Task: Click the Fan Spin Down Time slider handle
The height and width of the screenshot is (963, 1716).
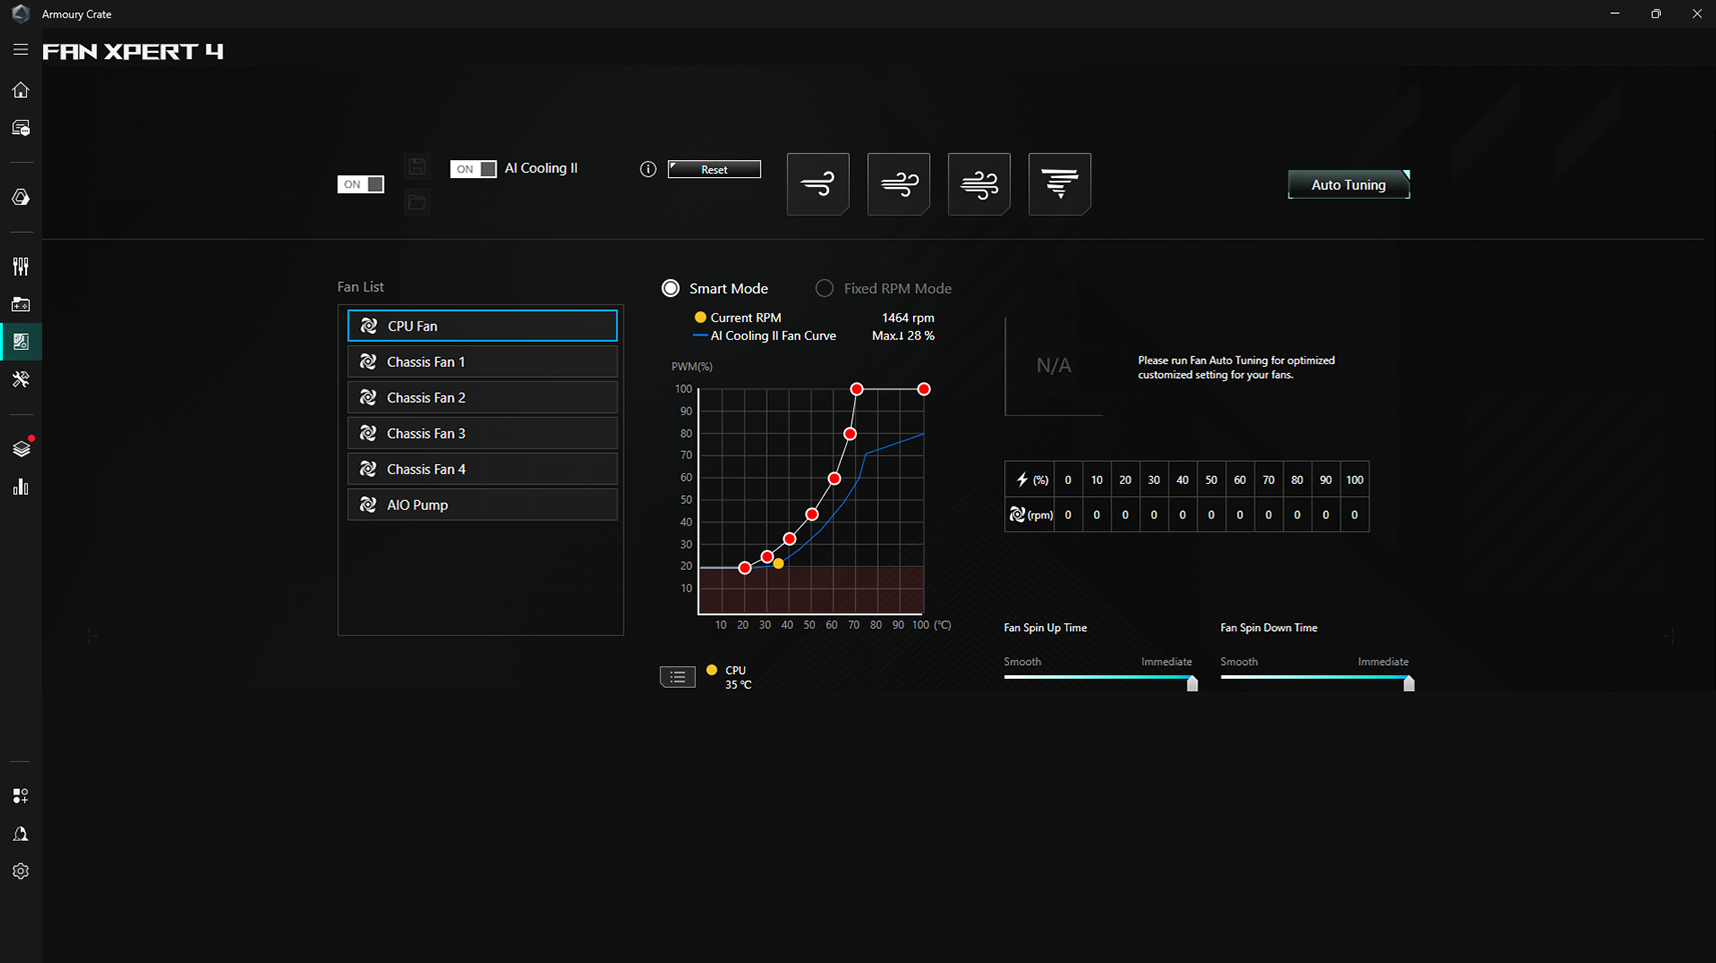Action: click(1408, 683)
